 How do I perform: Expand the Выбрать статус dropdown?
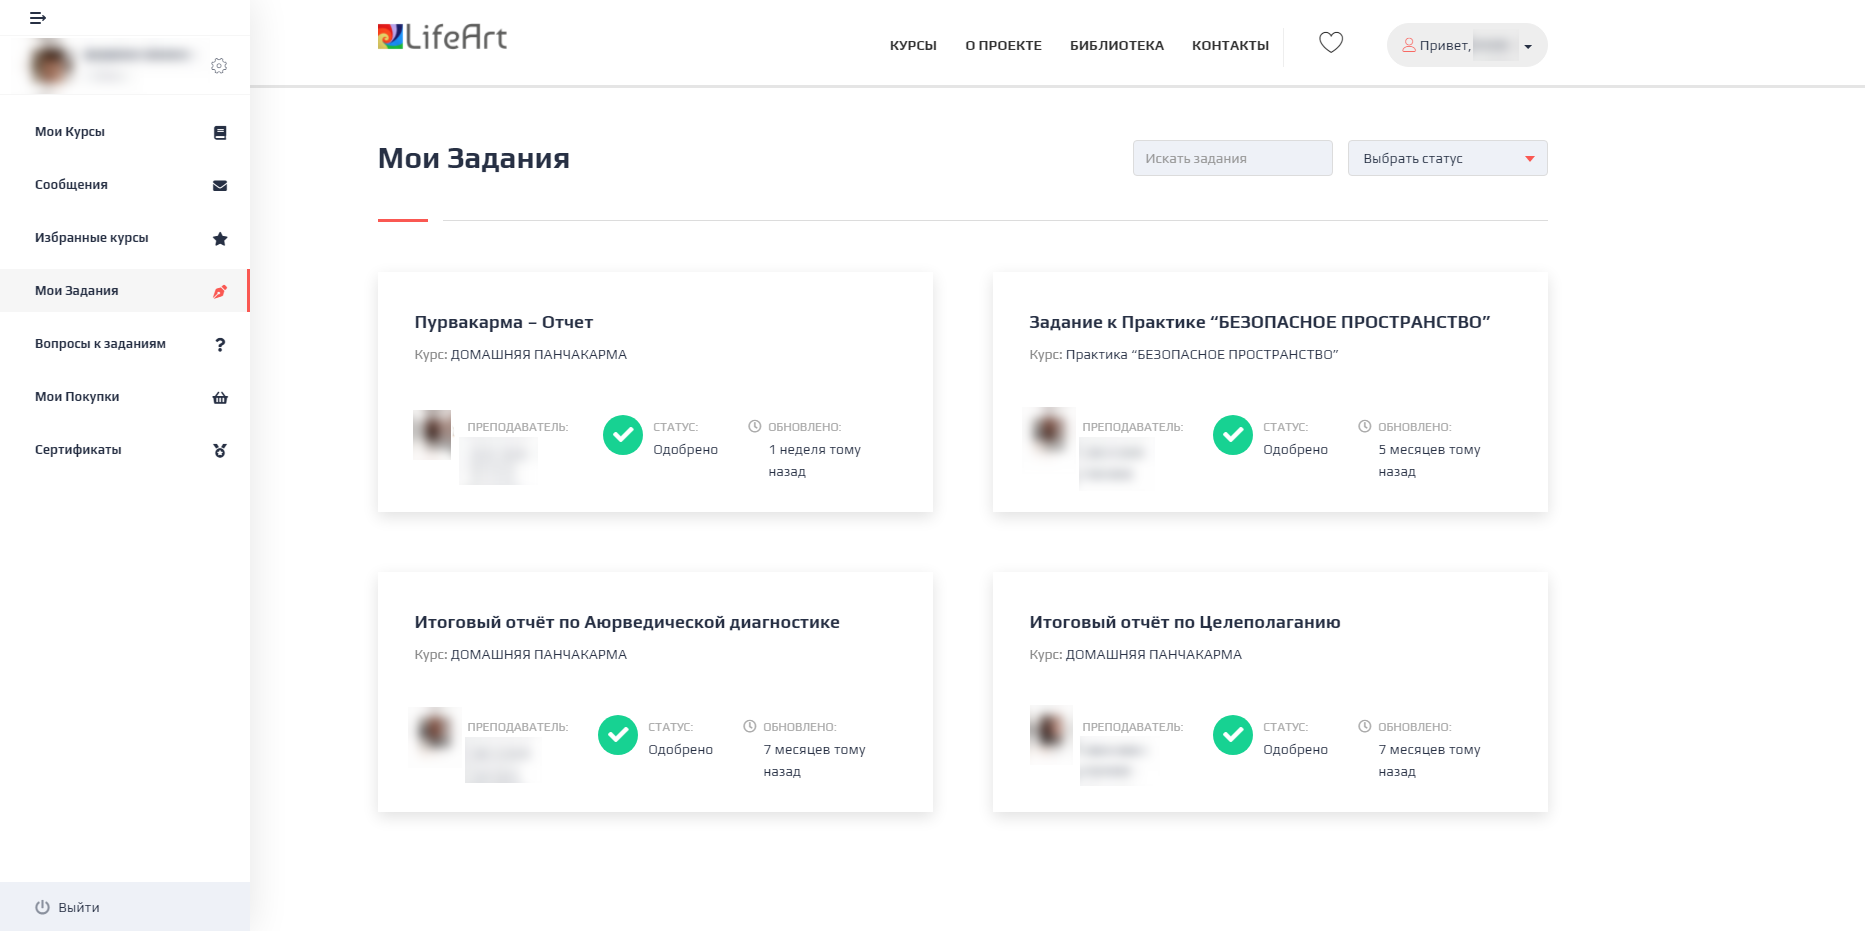(x=1447, y=159)
